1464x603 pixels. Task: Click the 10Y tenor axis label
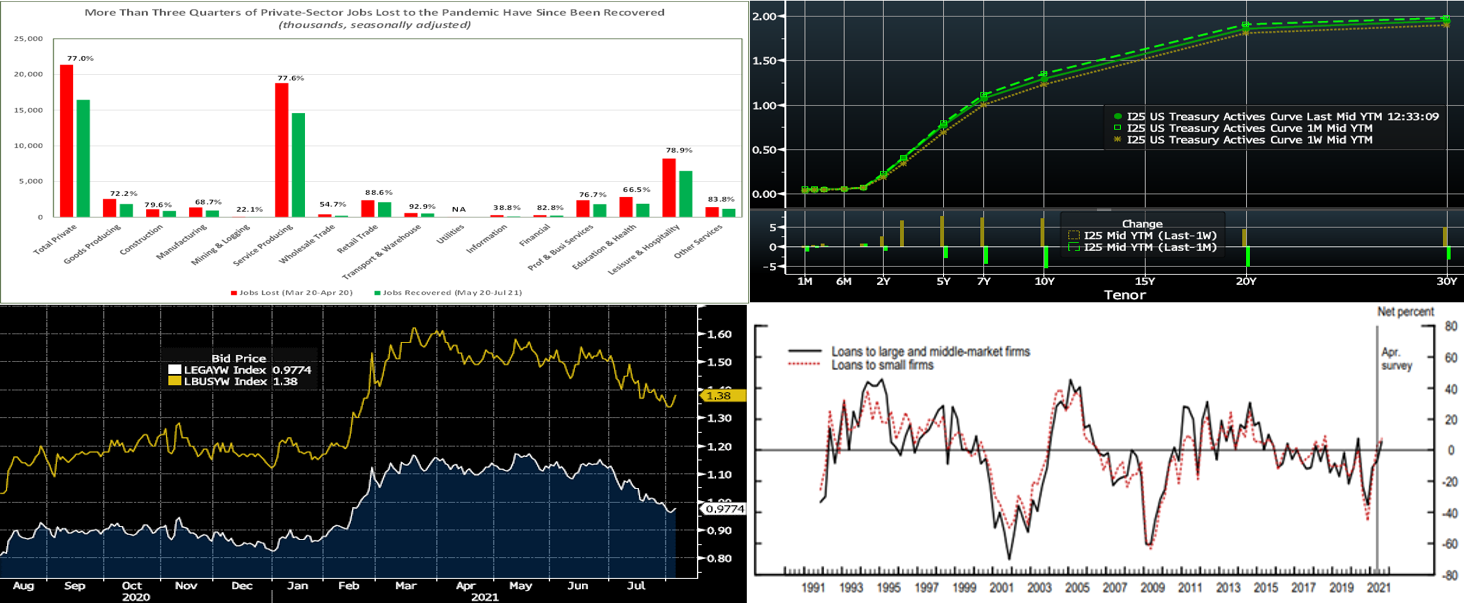1044,282
